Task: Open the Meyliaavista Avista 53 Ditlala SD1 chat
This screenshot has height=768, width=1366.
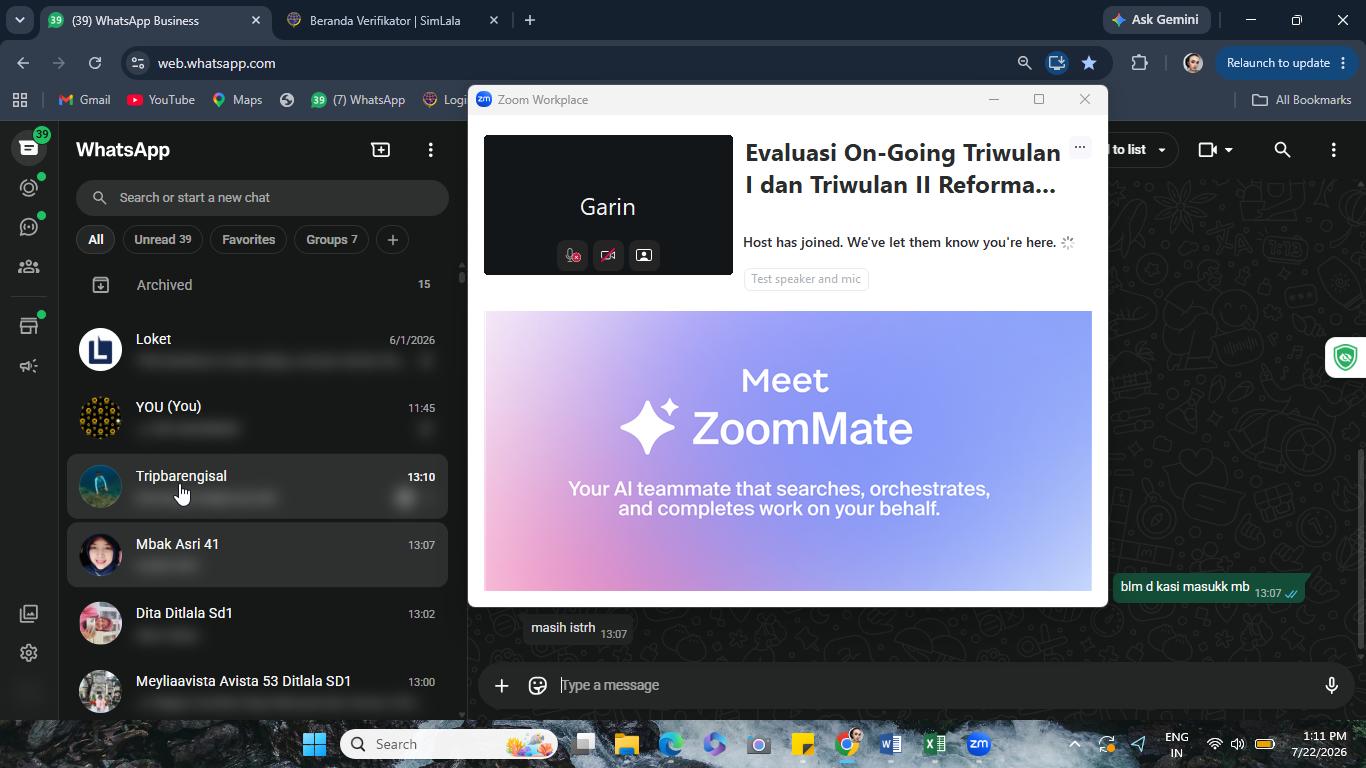Action: (x=258, y=691)
